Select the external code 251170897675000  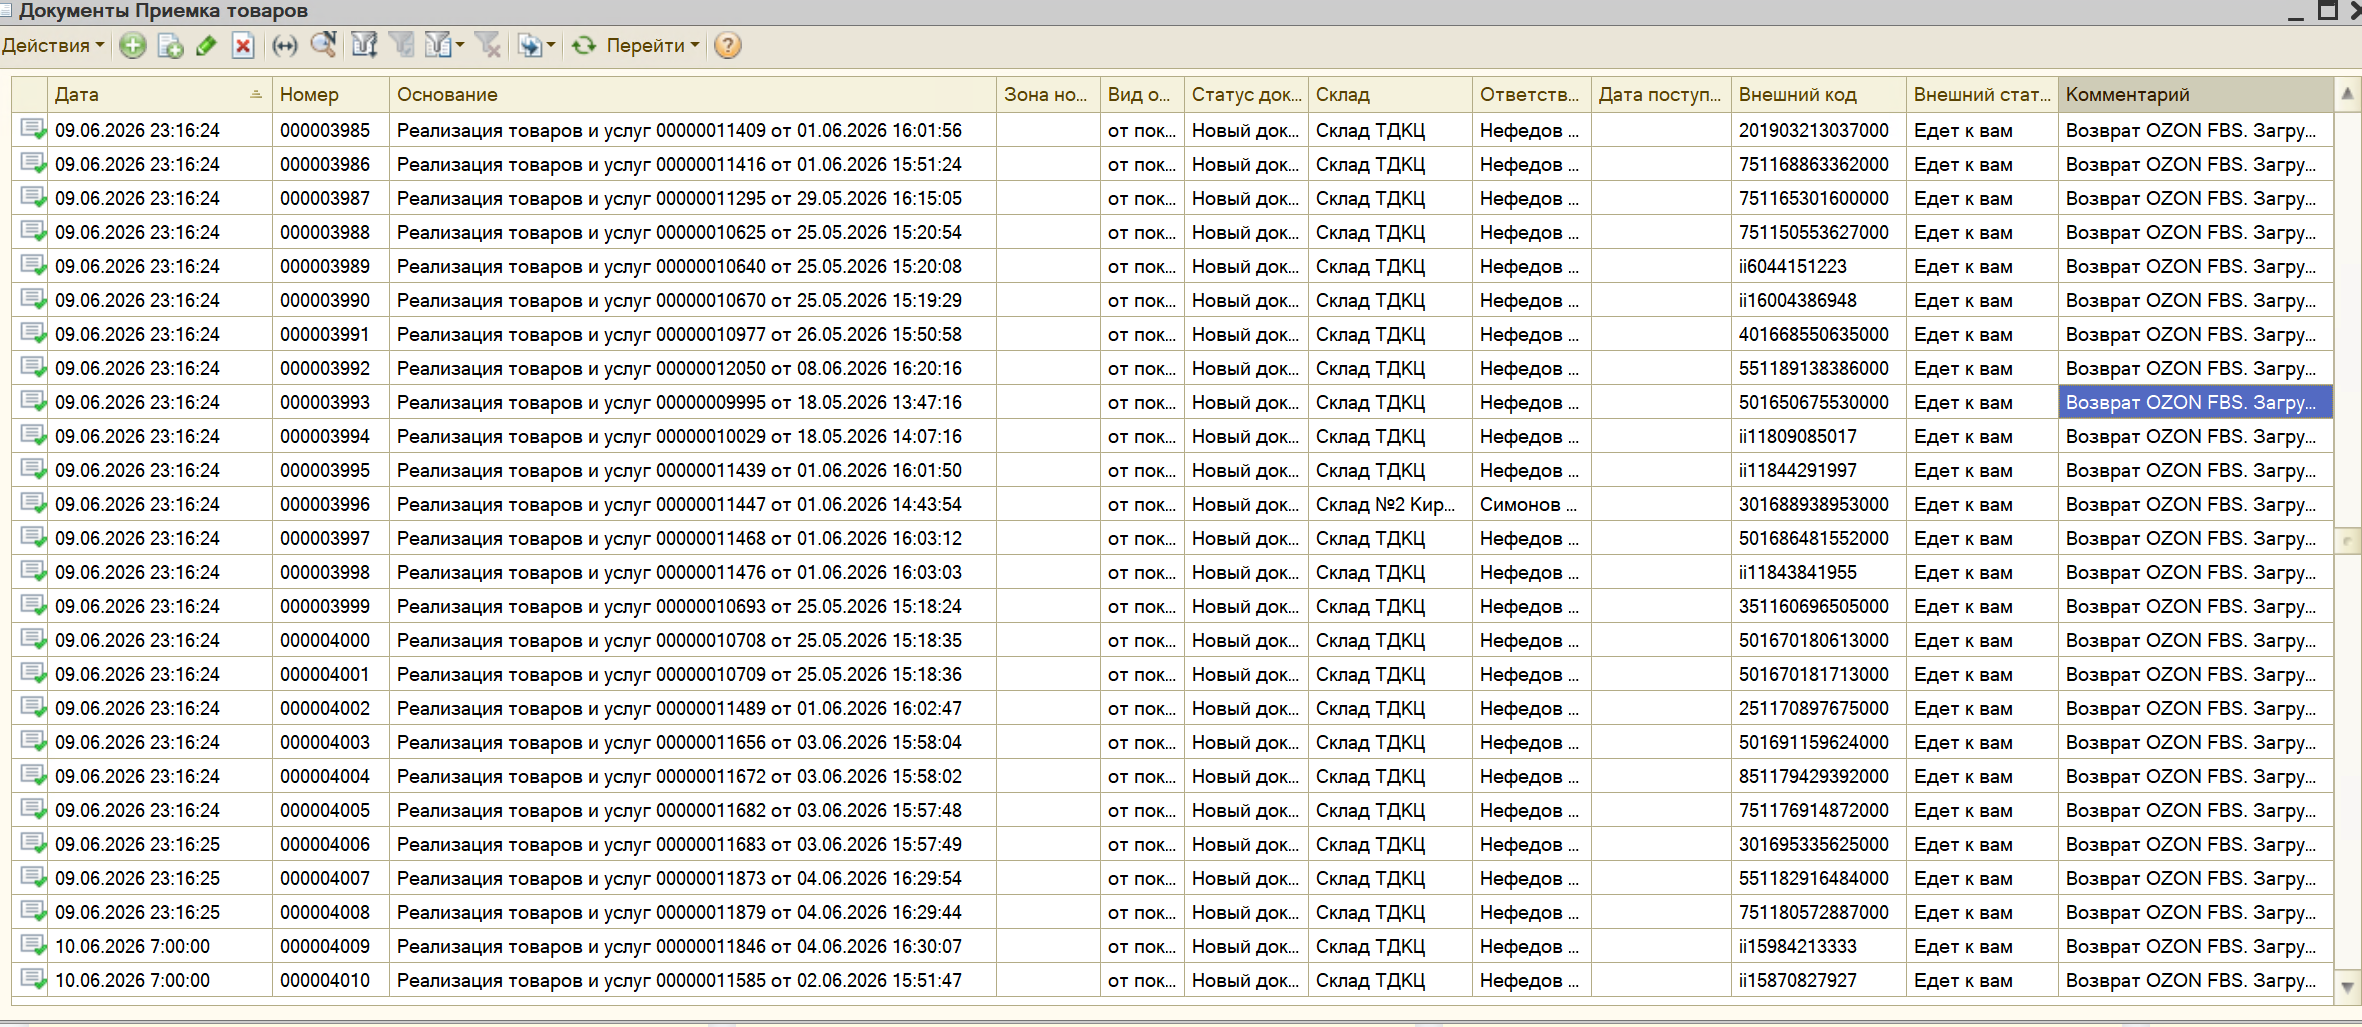pyautogui.click(x=1819, y=708)
